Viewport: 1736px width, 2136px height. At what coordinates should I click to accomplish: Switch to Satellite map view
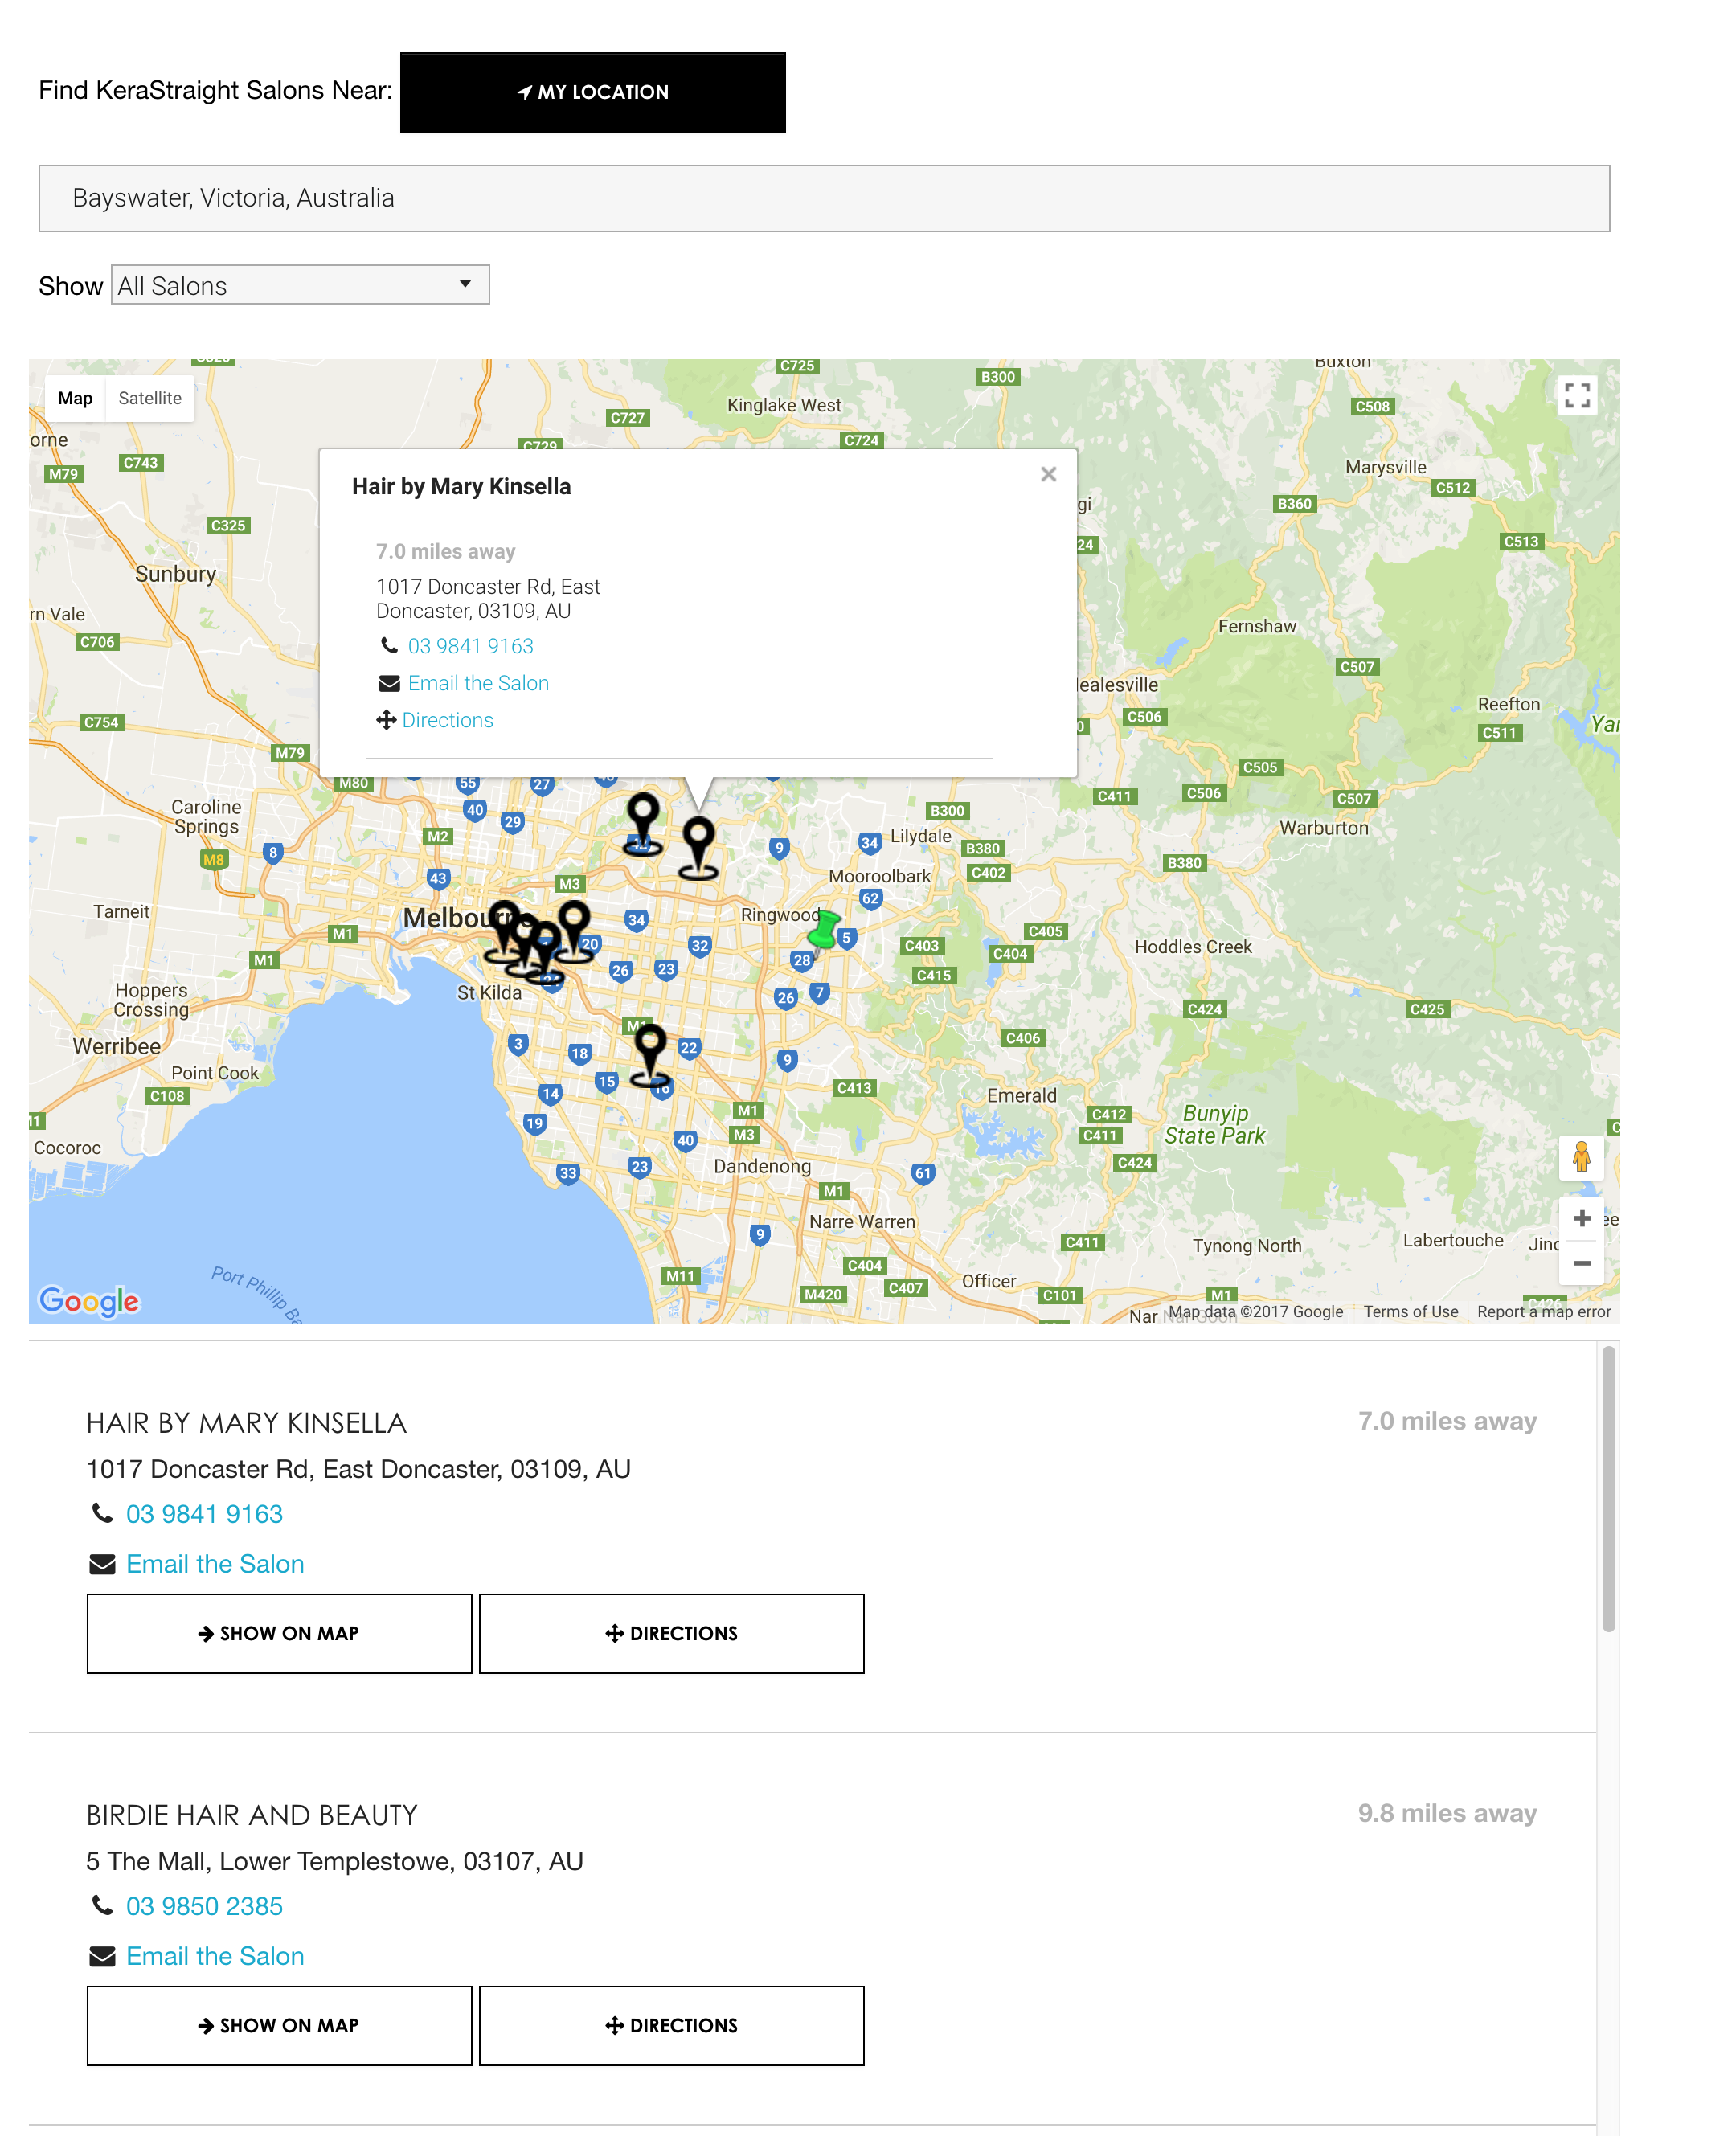click(150, 398)
